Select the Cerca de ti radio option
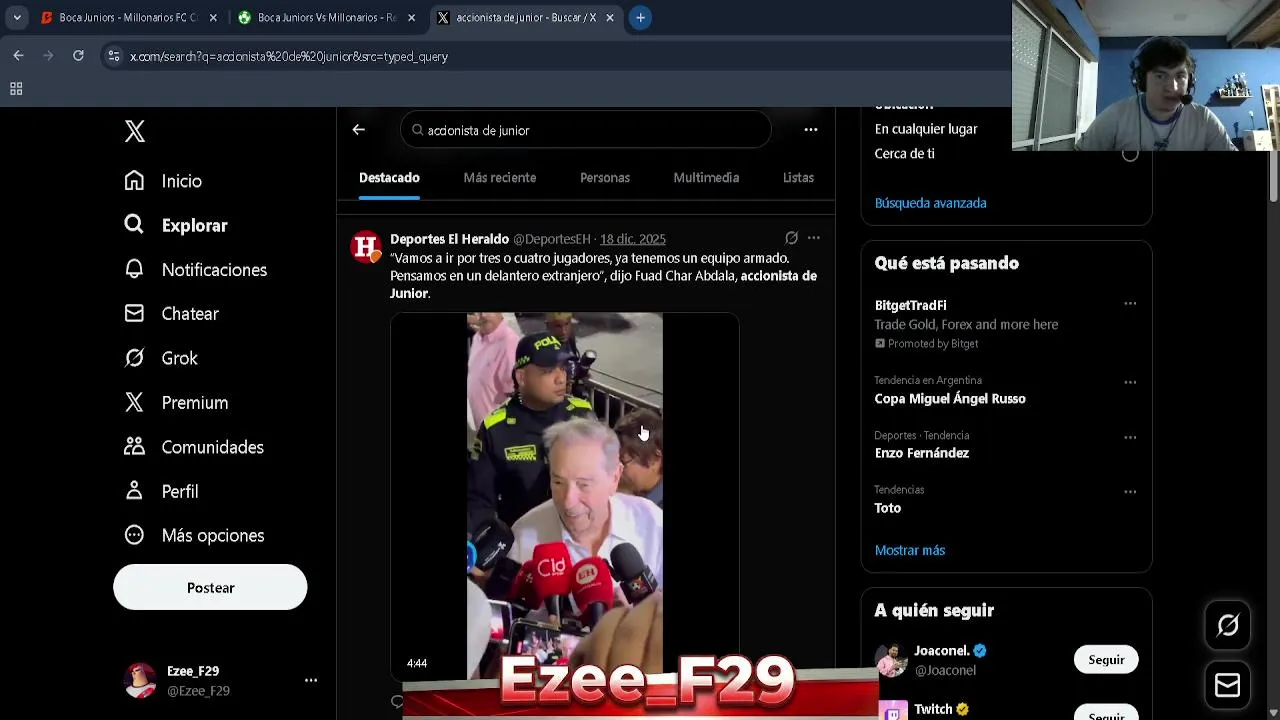The image size is (1280, 720). (x=1130, y=154)
